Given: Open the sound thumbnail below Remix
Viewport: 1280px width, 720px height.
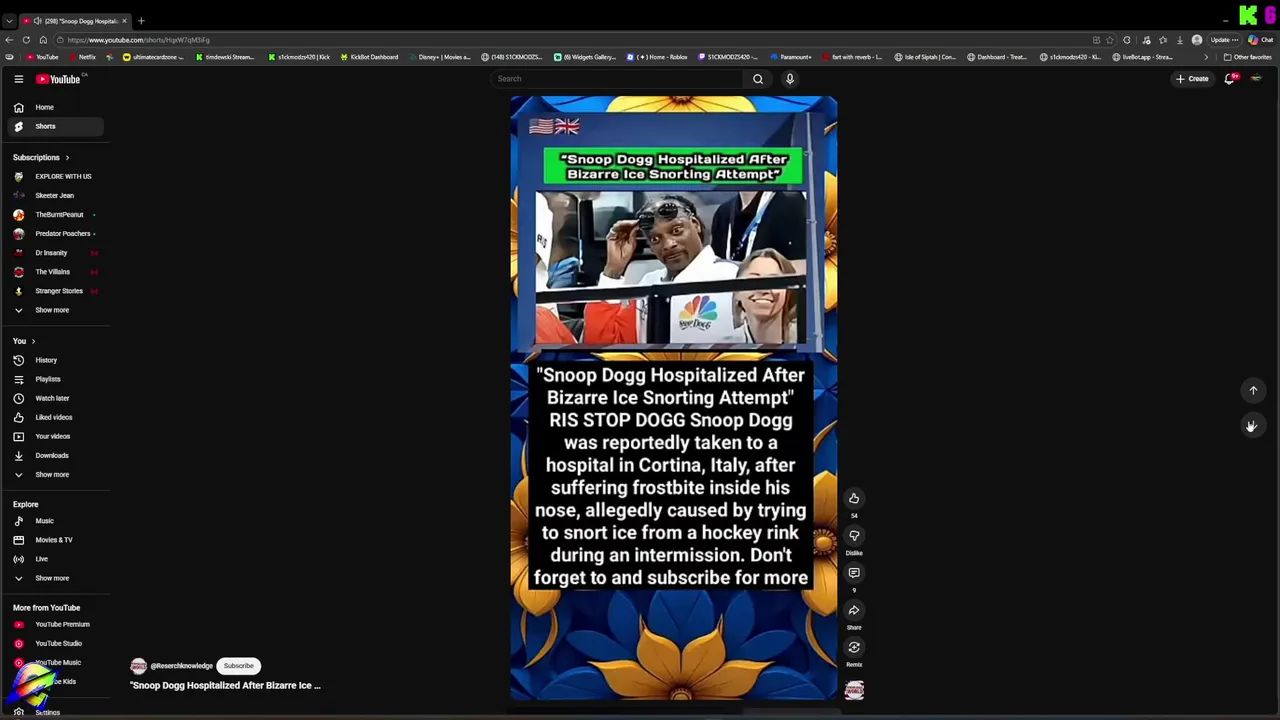Looking at the screenshot, I should coord(854,690).
